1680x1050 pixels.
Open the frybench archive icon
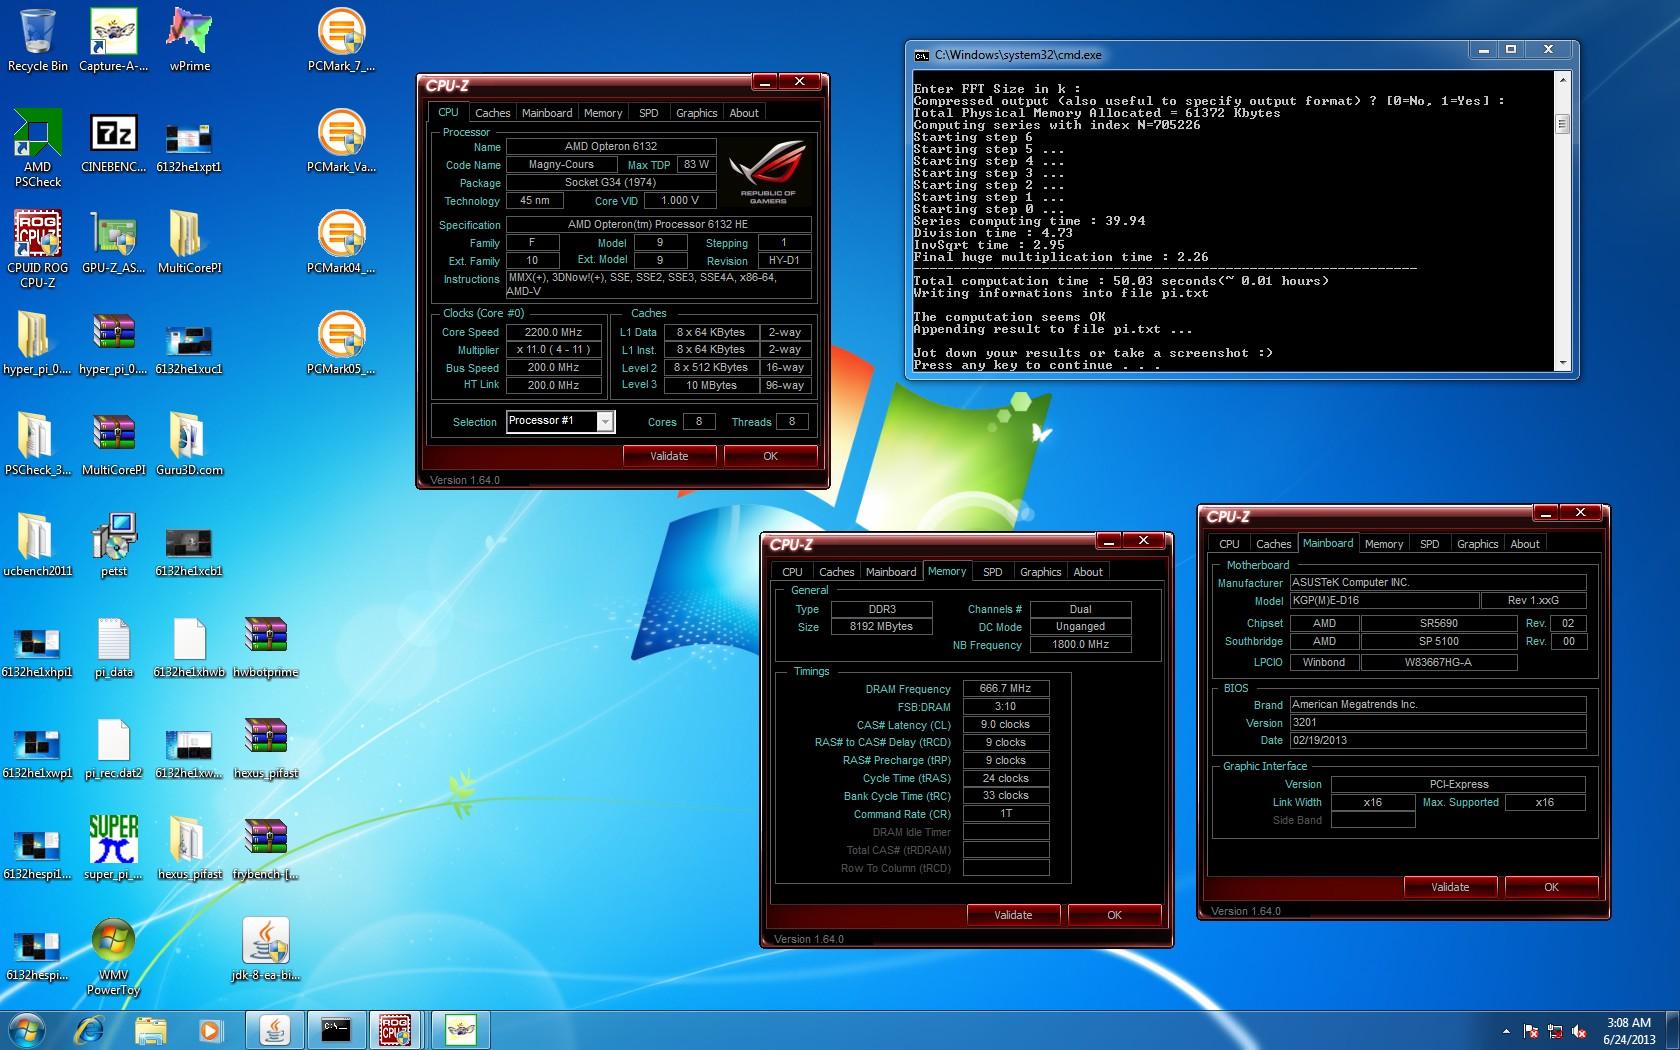pyautogui.click(x=266, y=848)
